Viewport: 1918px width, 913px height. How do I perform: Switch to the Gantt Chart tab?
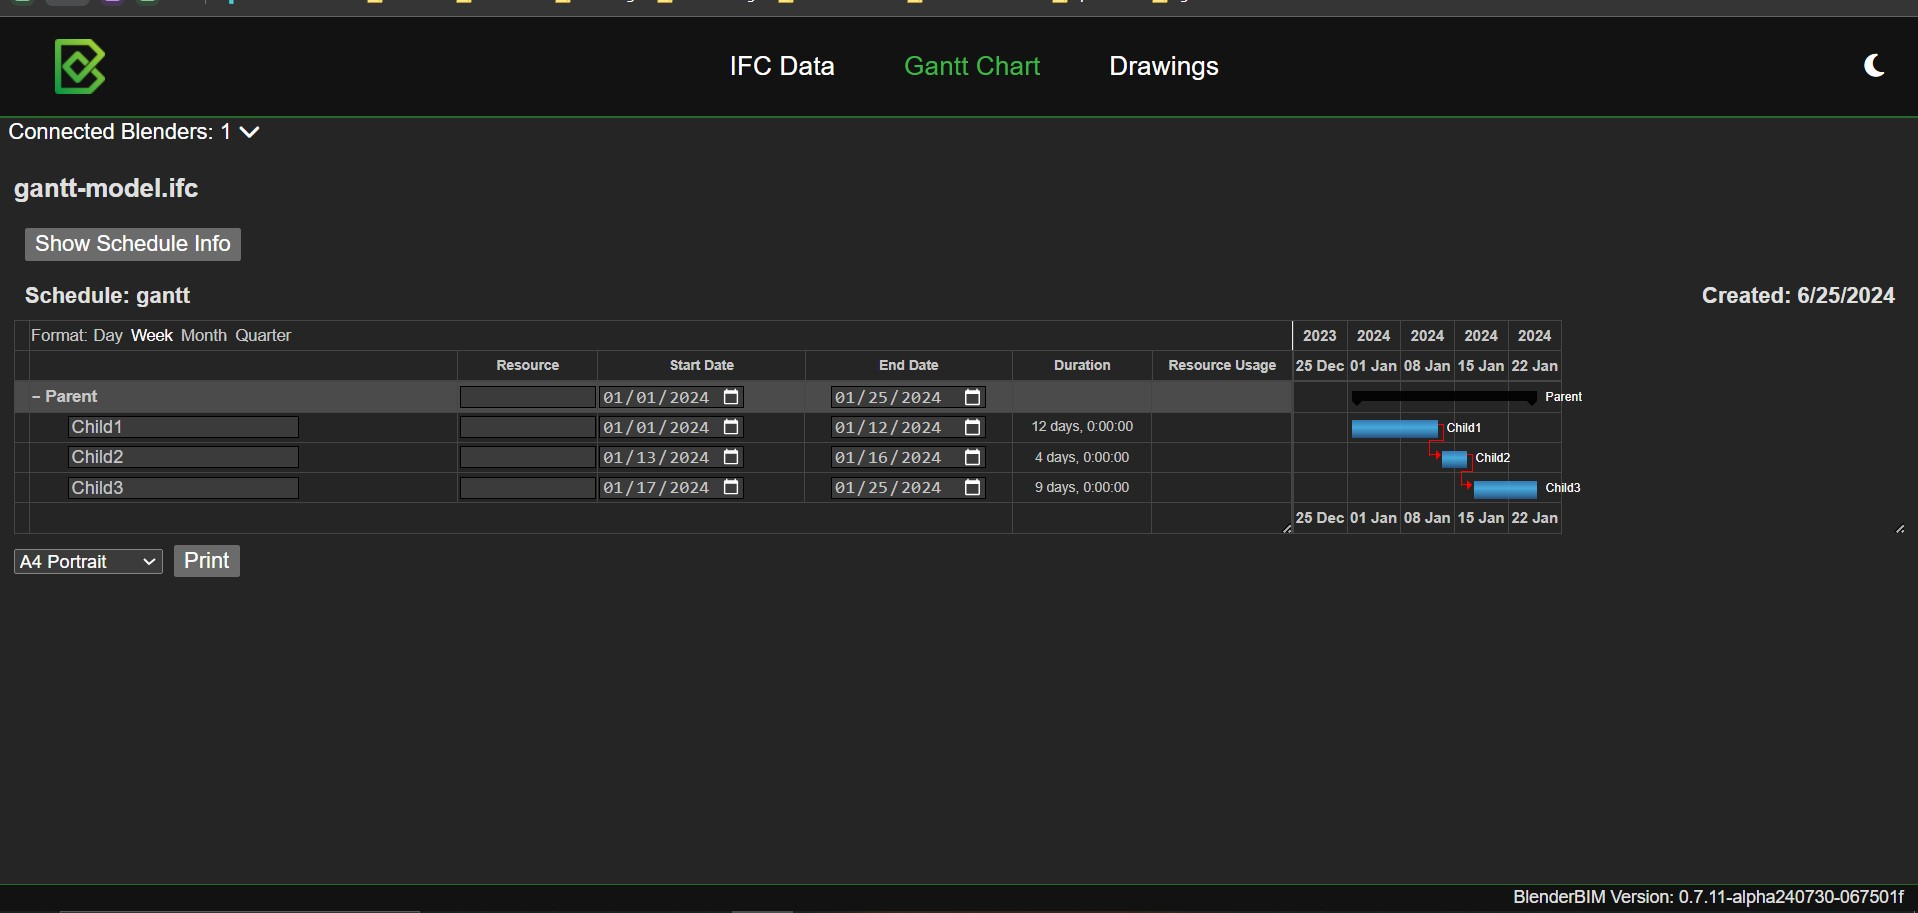[972, 66]
